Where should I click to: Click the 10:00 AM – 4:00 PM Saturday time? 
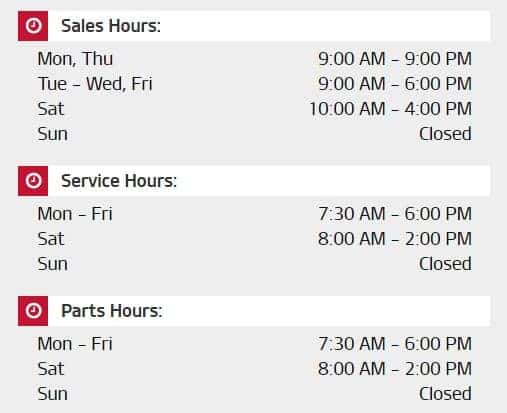391,109
